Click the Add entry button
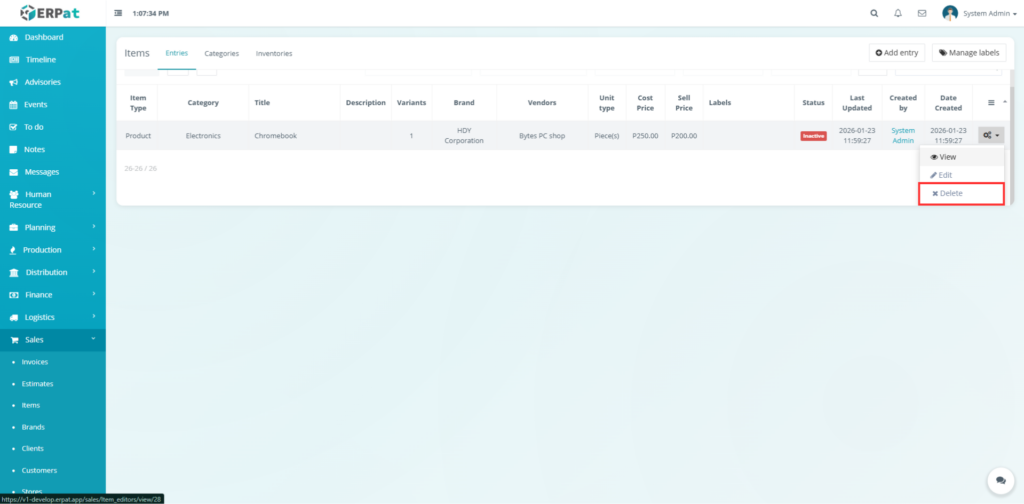Screen dimensions: 1024x504 point(896,53)
